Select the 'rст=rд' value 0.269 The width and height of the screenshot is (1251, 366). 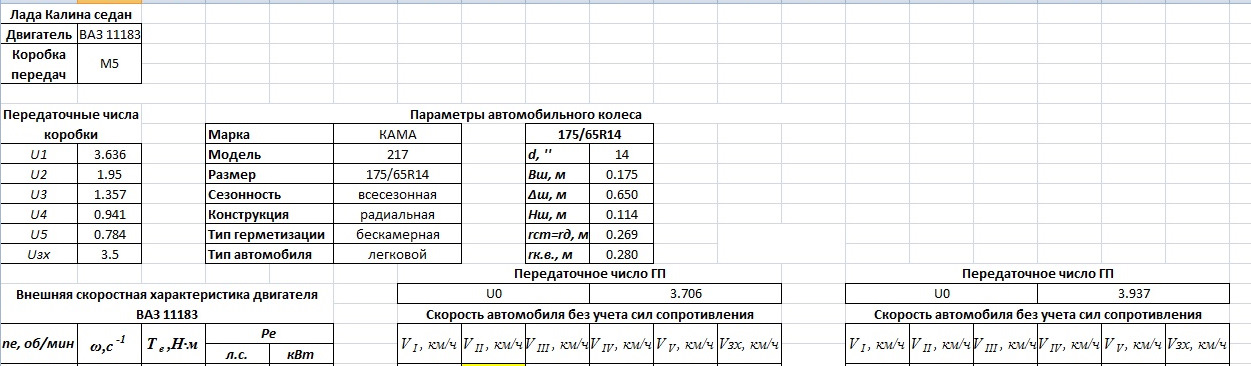(621, 235)
